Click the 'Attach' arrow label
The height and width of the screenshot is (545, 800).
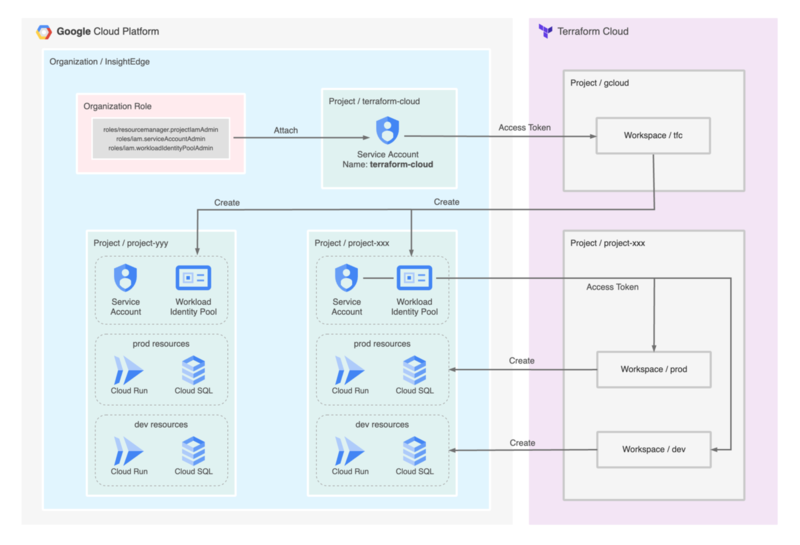tap(286, 131)
